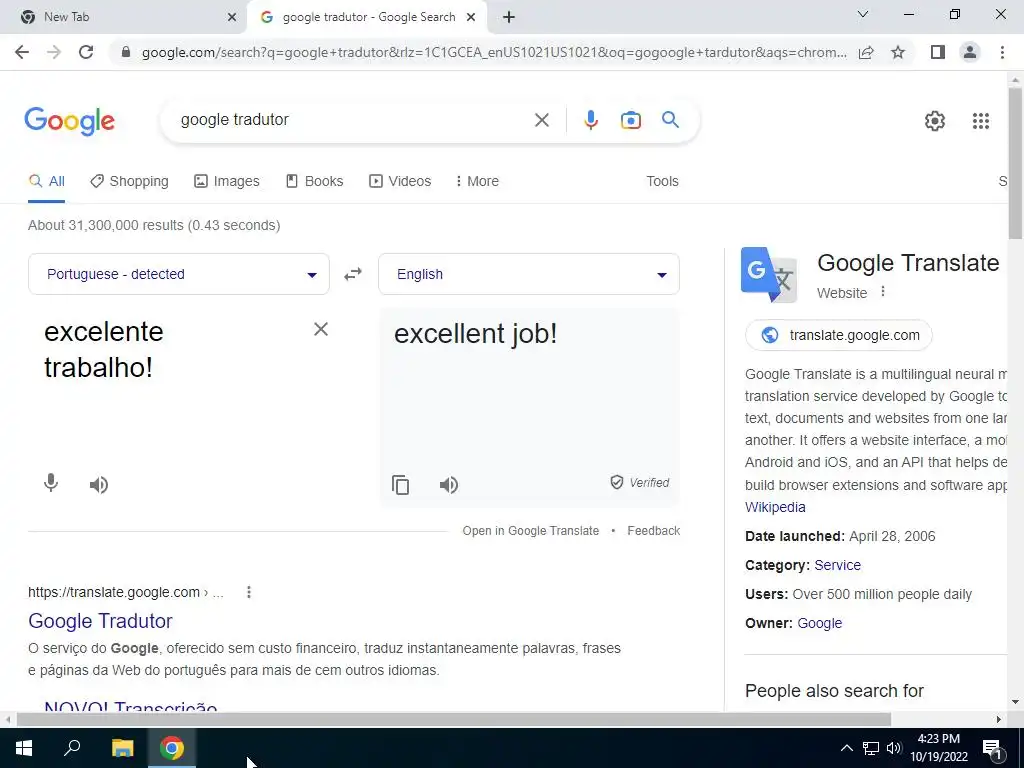Open Google quick settings gear
The width and height of the screenshot is (1024, 768).
pos(935,121)
